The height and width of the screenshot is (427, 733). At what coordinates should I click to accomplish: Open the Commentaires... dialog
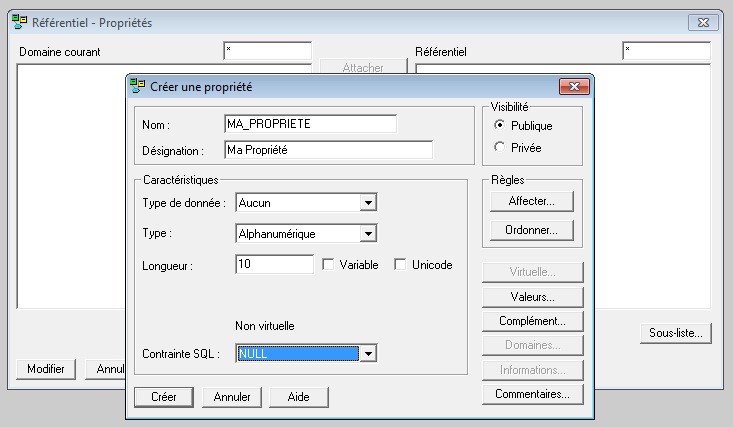(x=532, y=394)
